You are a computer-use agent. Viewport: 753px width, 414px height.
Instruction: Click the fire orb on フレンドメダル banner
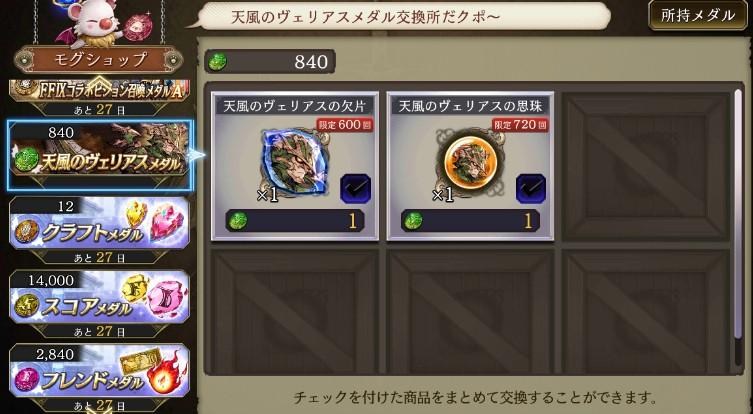pyautogui.click(x=166, y=373)
